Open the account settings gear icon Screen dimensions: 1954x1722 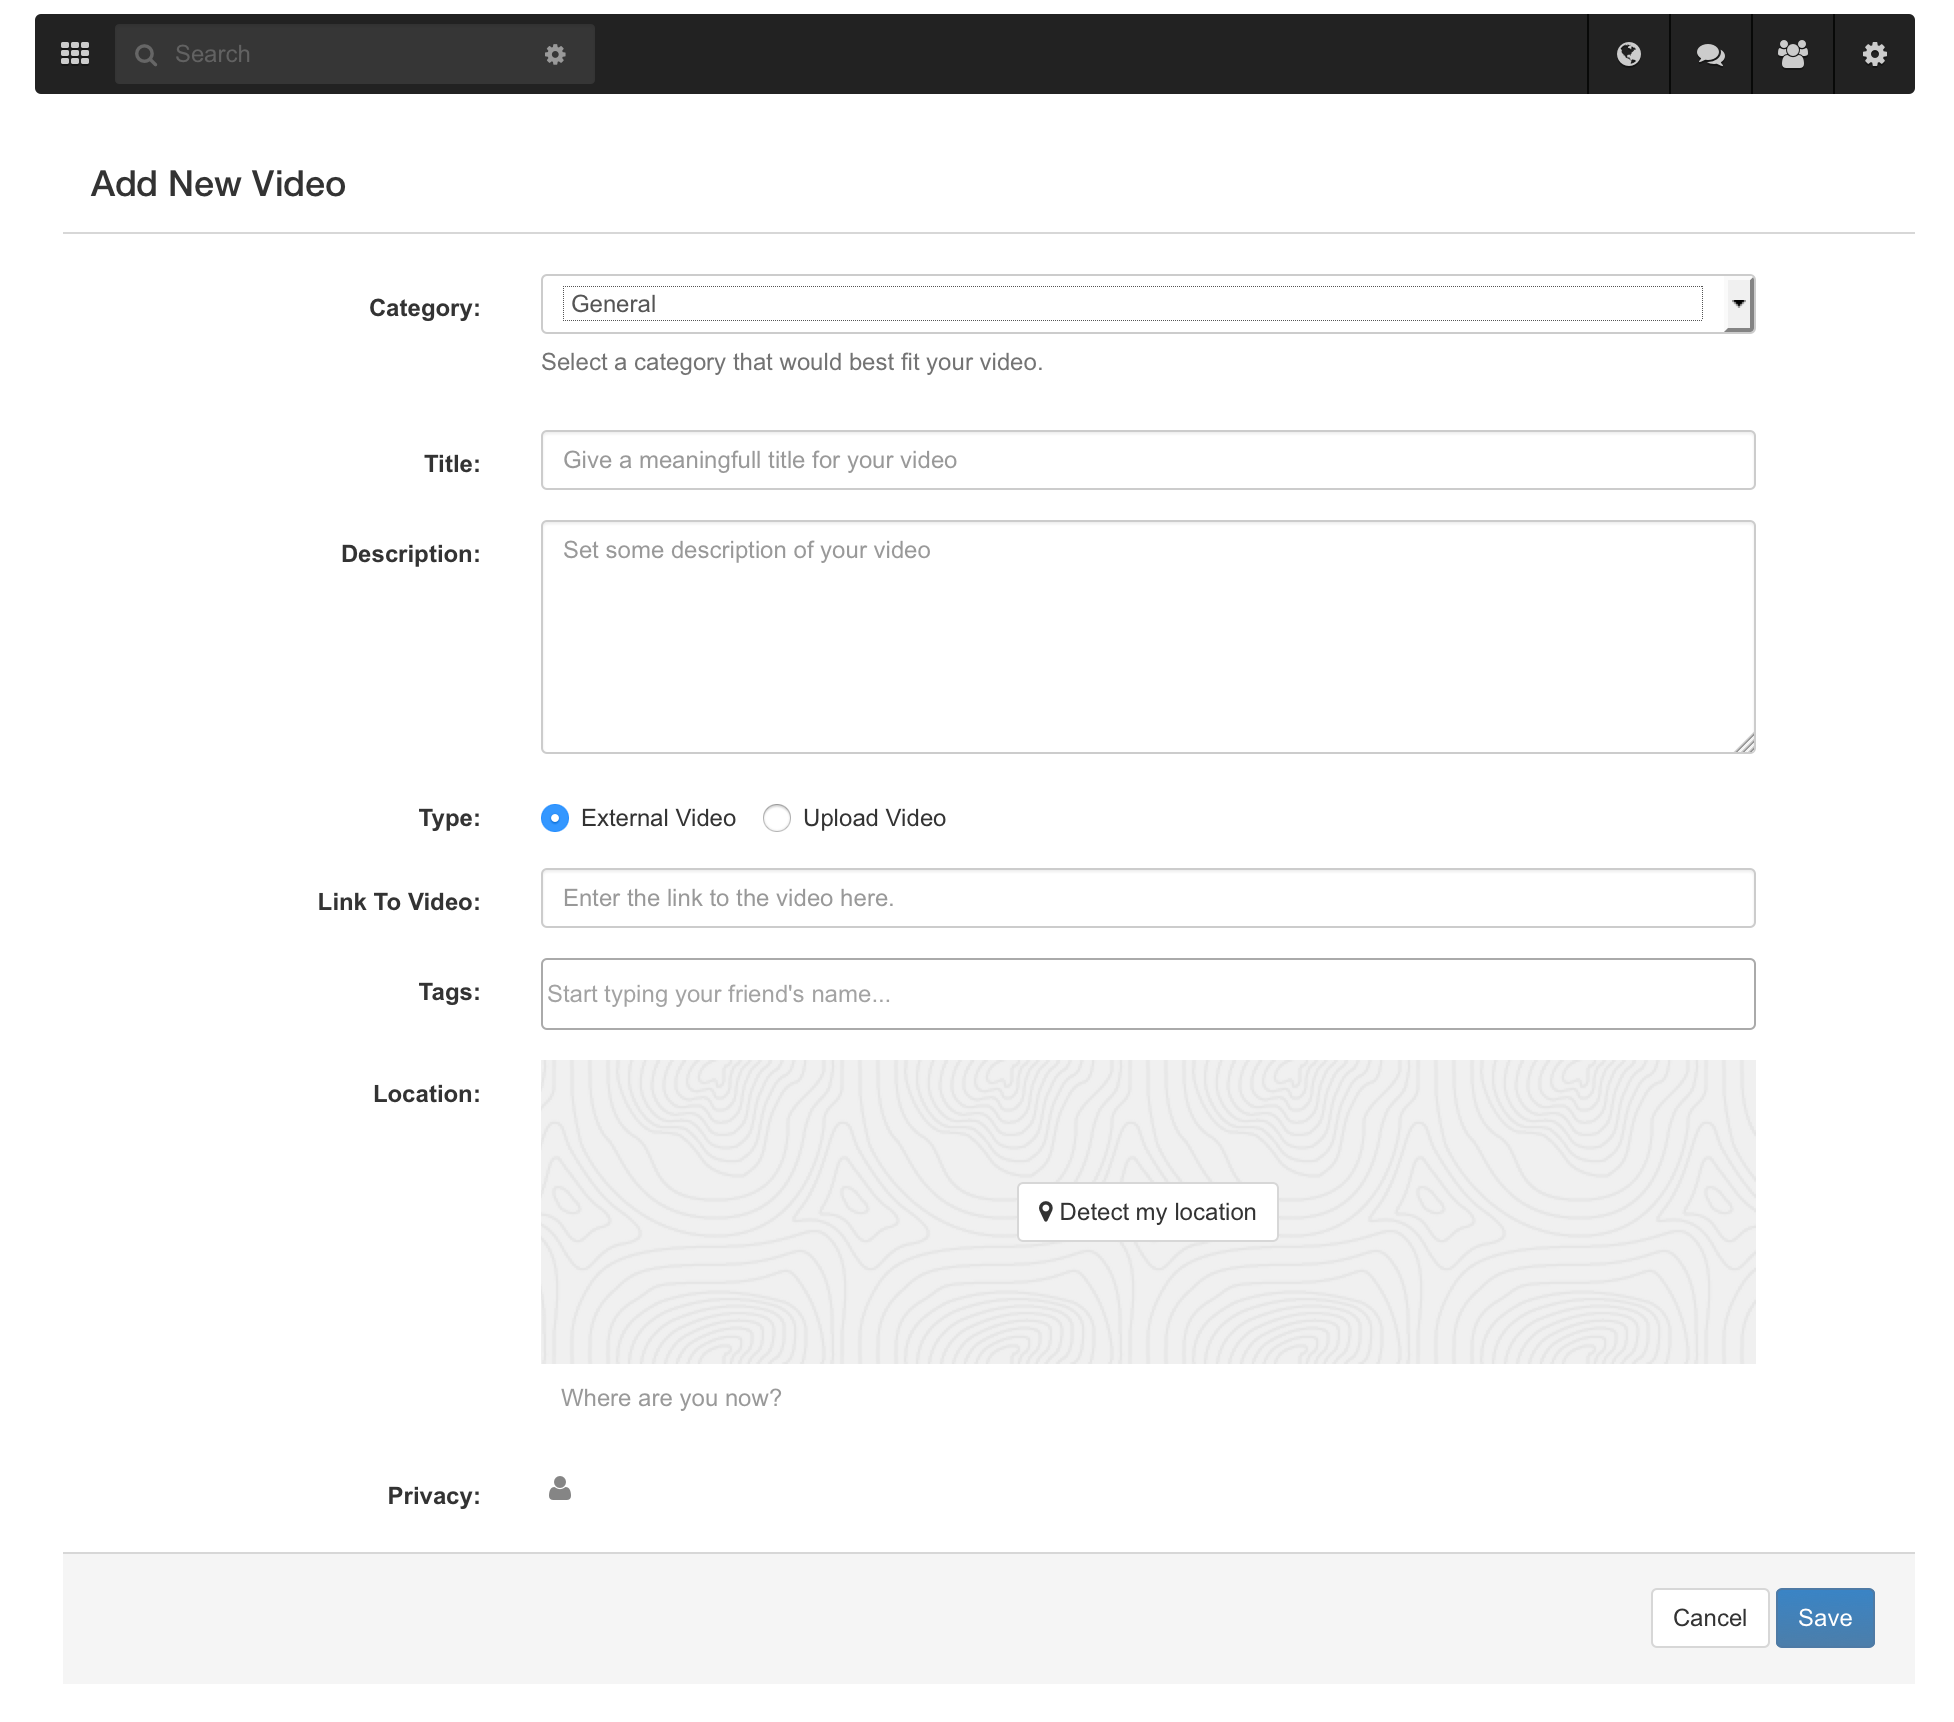pos(1874,54)
